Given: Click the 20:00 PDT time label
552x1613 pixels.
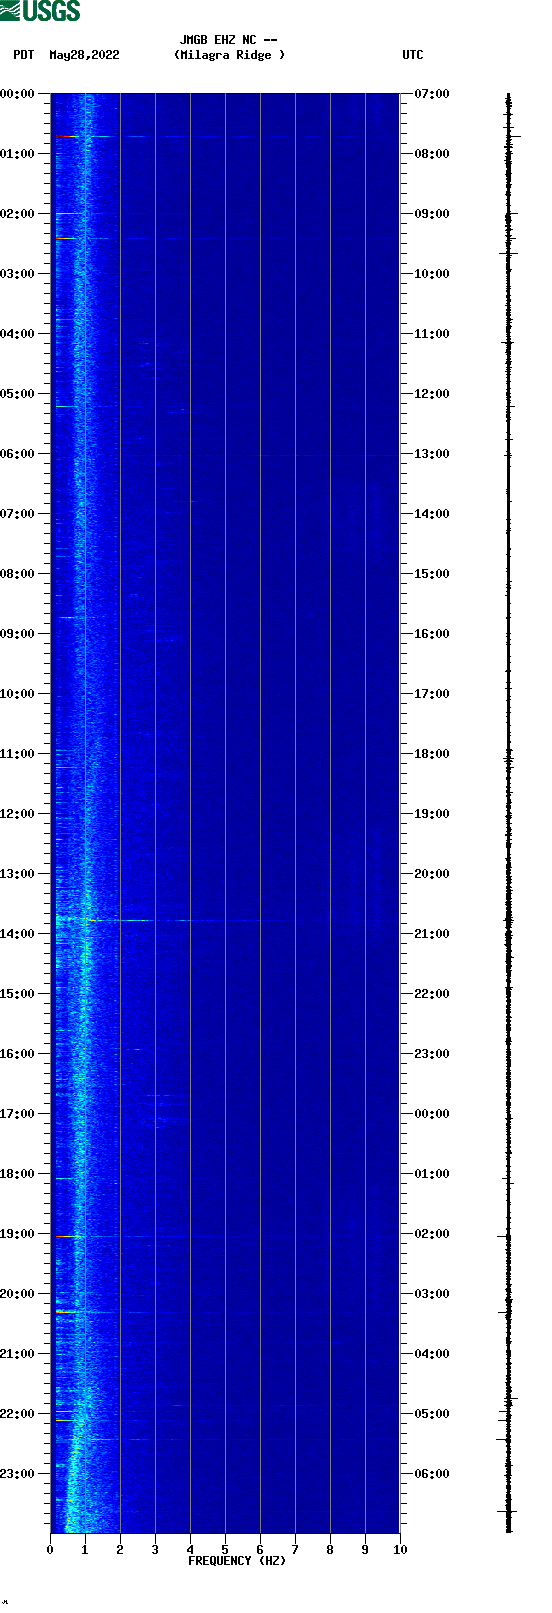Looking at the screenshot, I should point(18,1294).
